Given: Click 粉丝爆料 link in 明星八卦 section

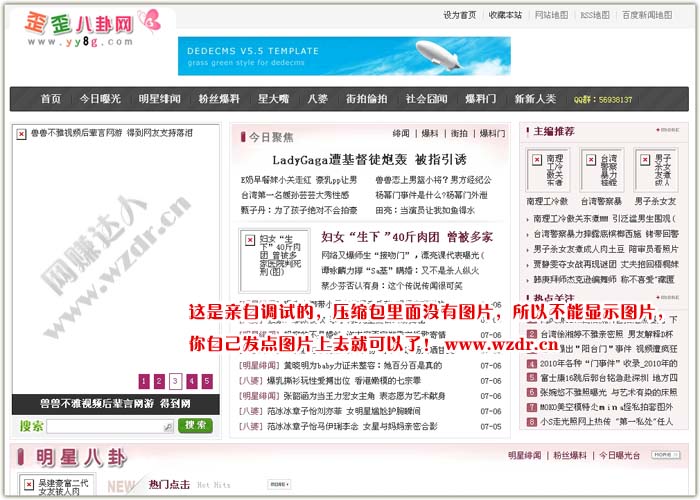Looking at the screenshot, I should (570, 455).
